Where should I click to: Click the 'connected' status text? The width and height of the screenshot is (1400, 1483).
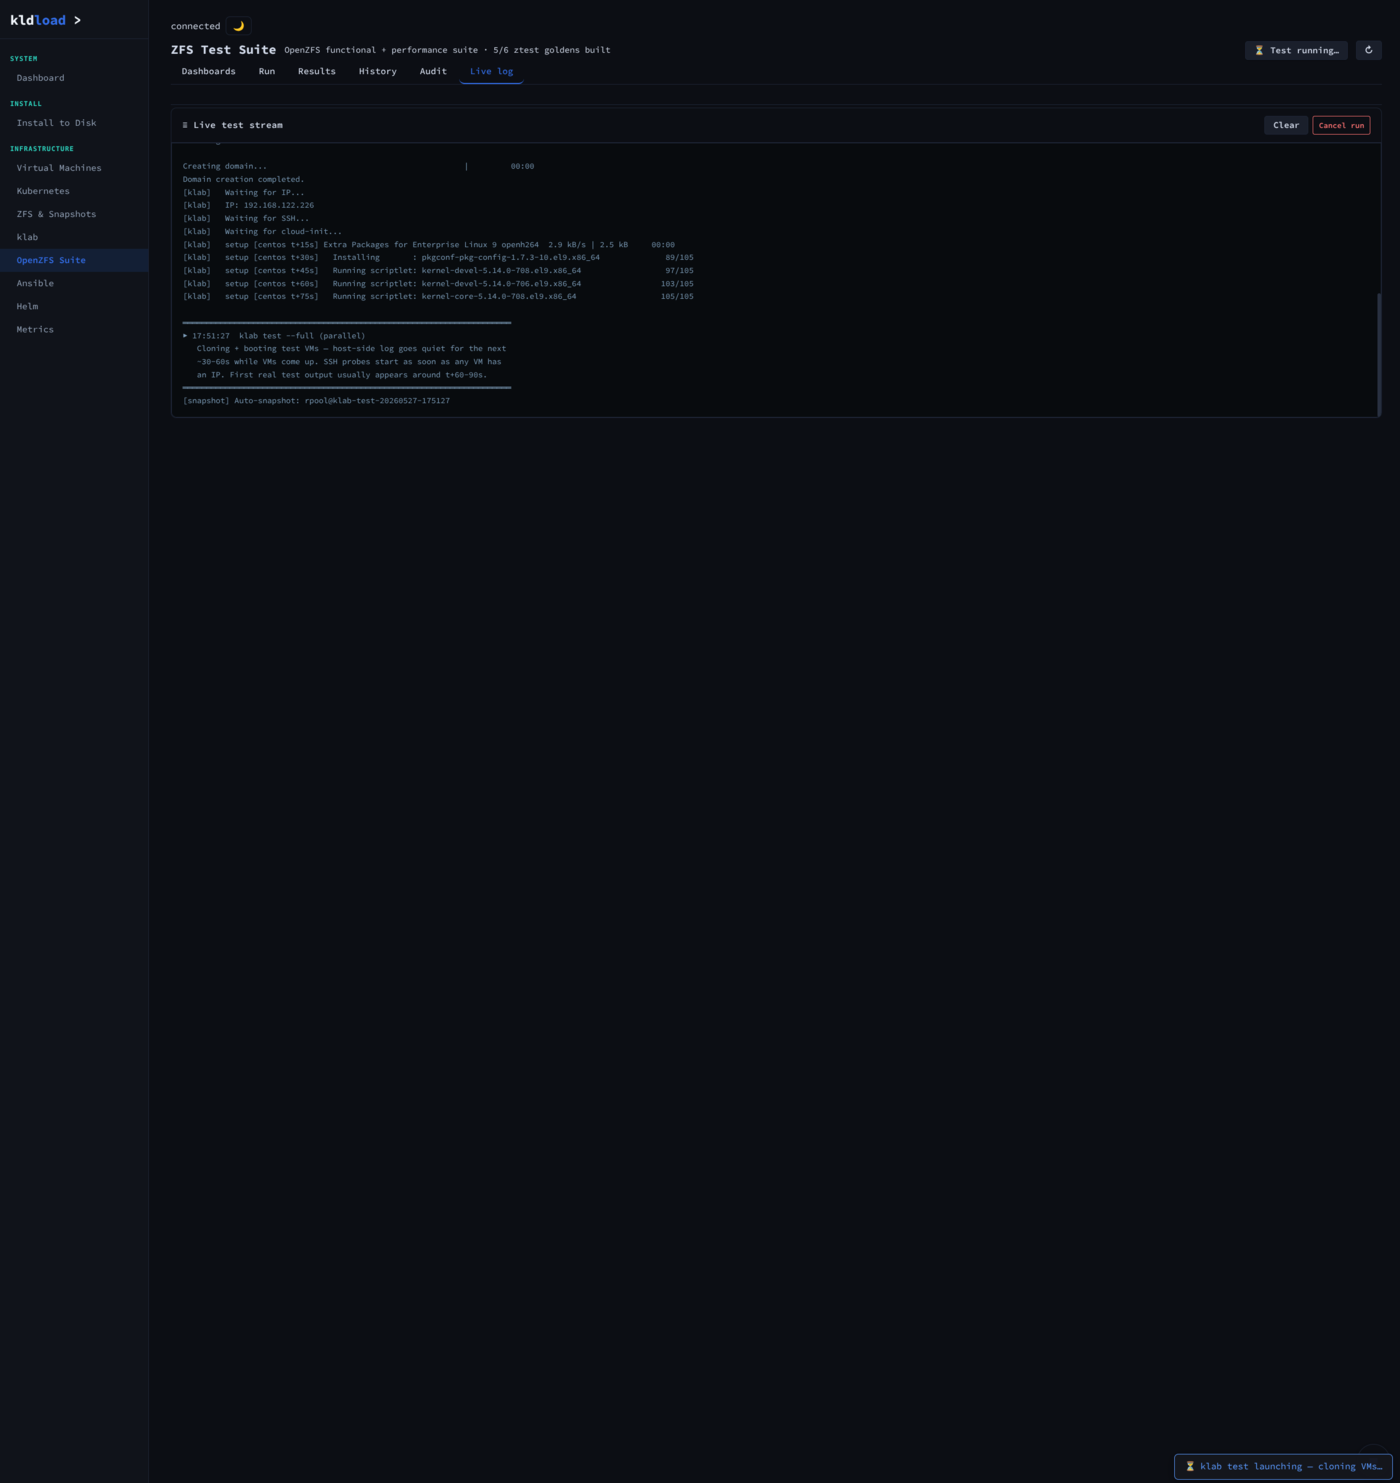tap(195, 26)
